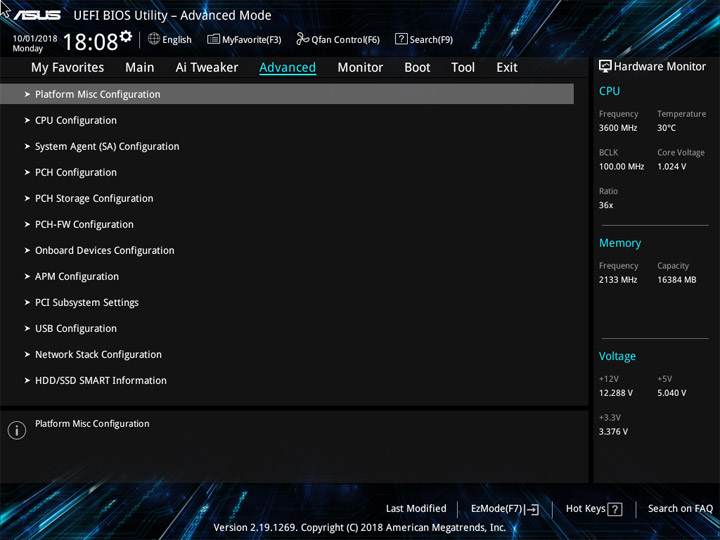This screenshot has height=540, width=720.
Task: Click Last Modified button
Action: click(x=416, y=508)
